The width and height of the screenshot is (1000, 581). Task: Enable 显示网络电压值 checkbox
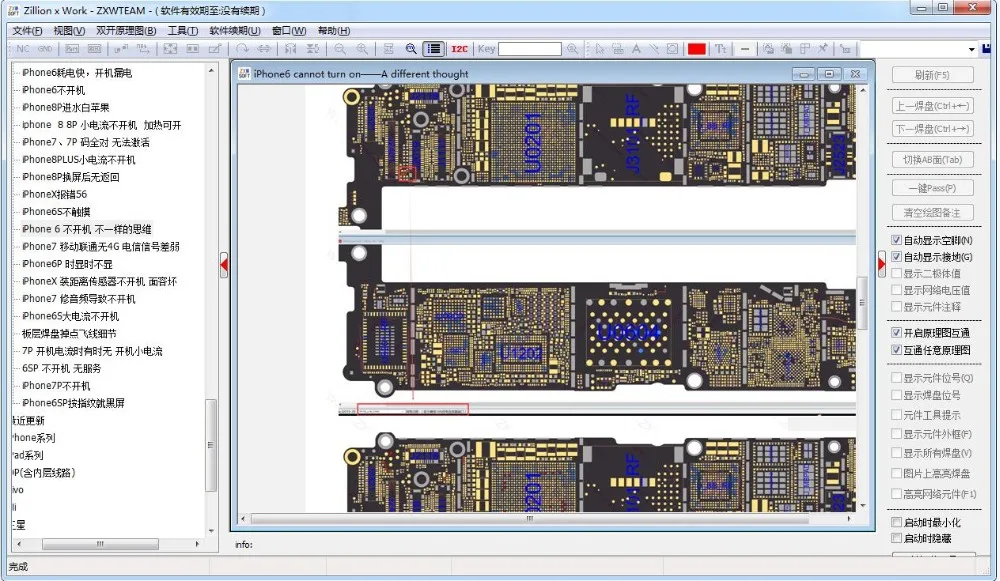coord(896,290)
